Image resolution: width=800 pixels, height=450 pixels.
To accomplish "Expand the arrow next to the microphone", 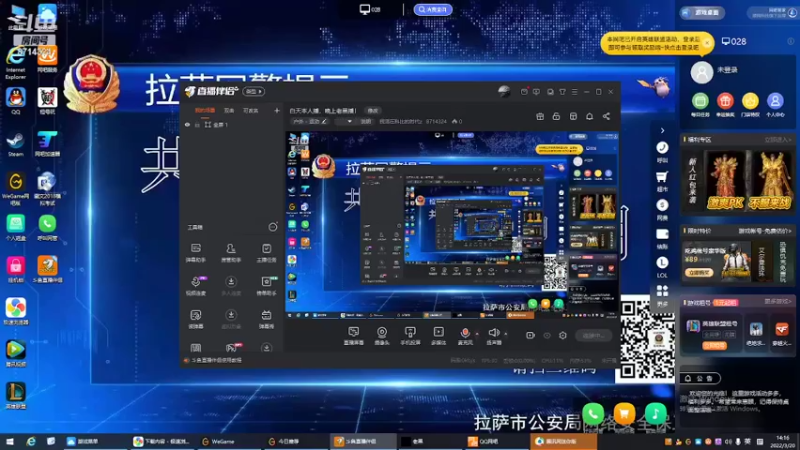I will click(x=477, y=334).
